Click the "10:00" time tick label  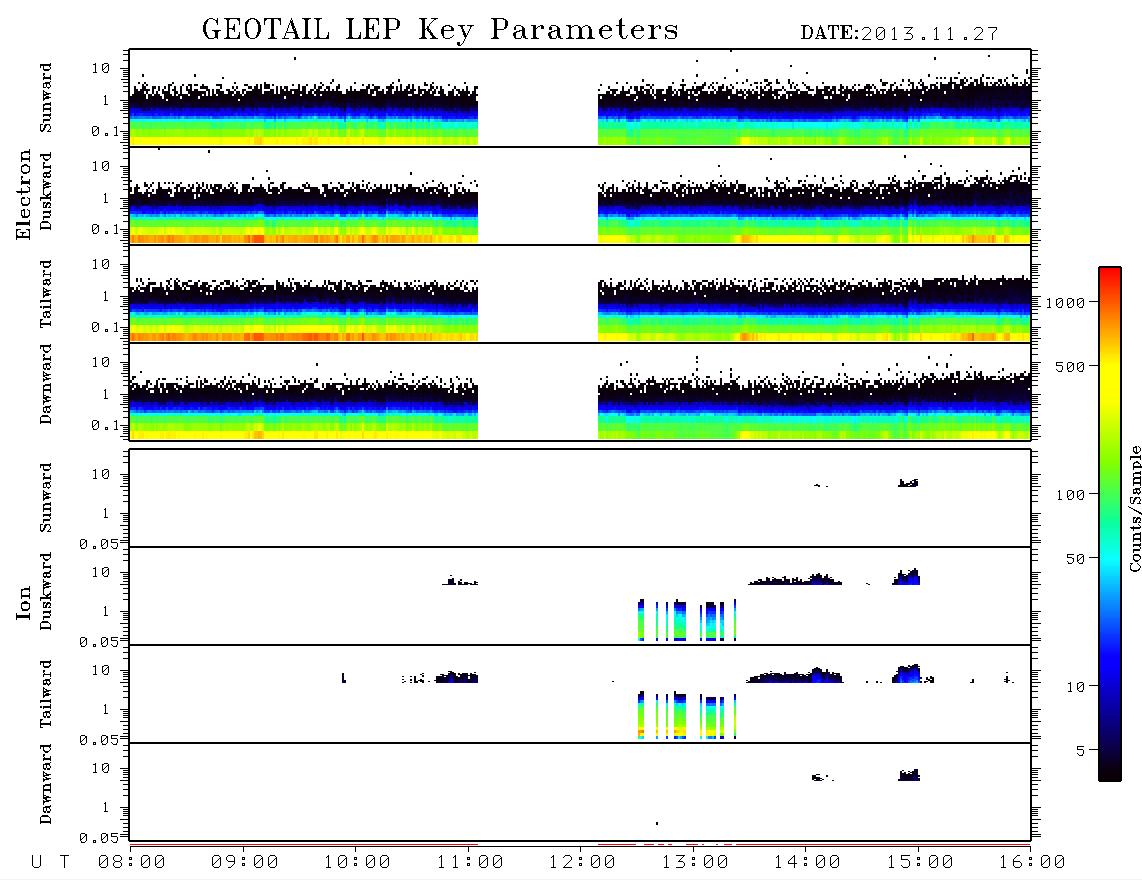point(357,863)
